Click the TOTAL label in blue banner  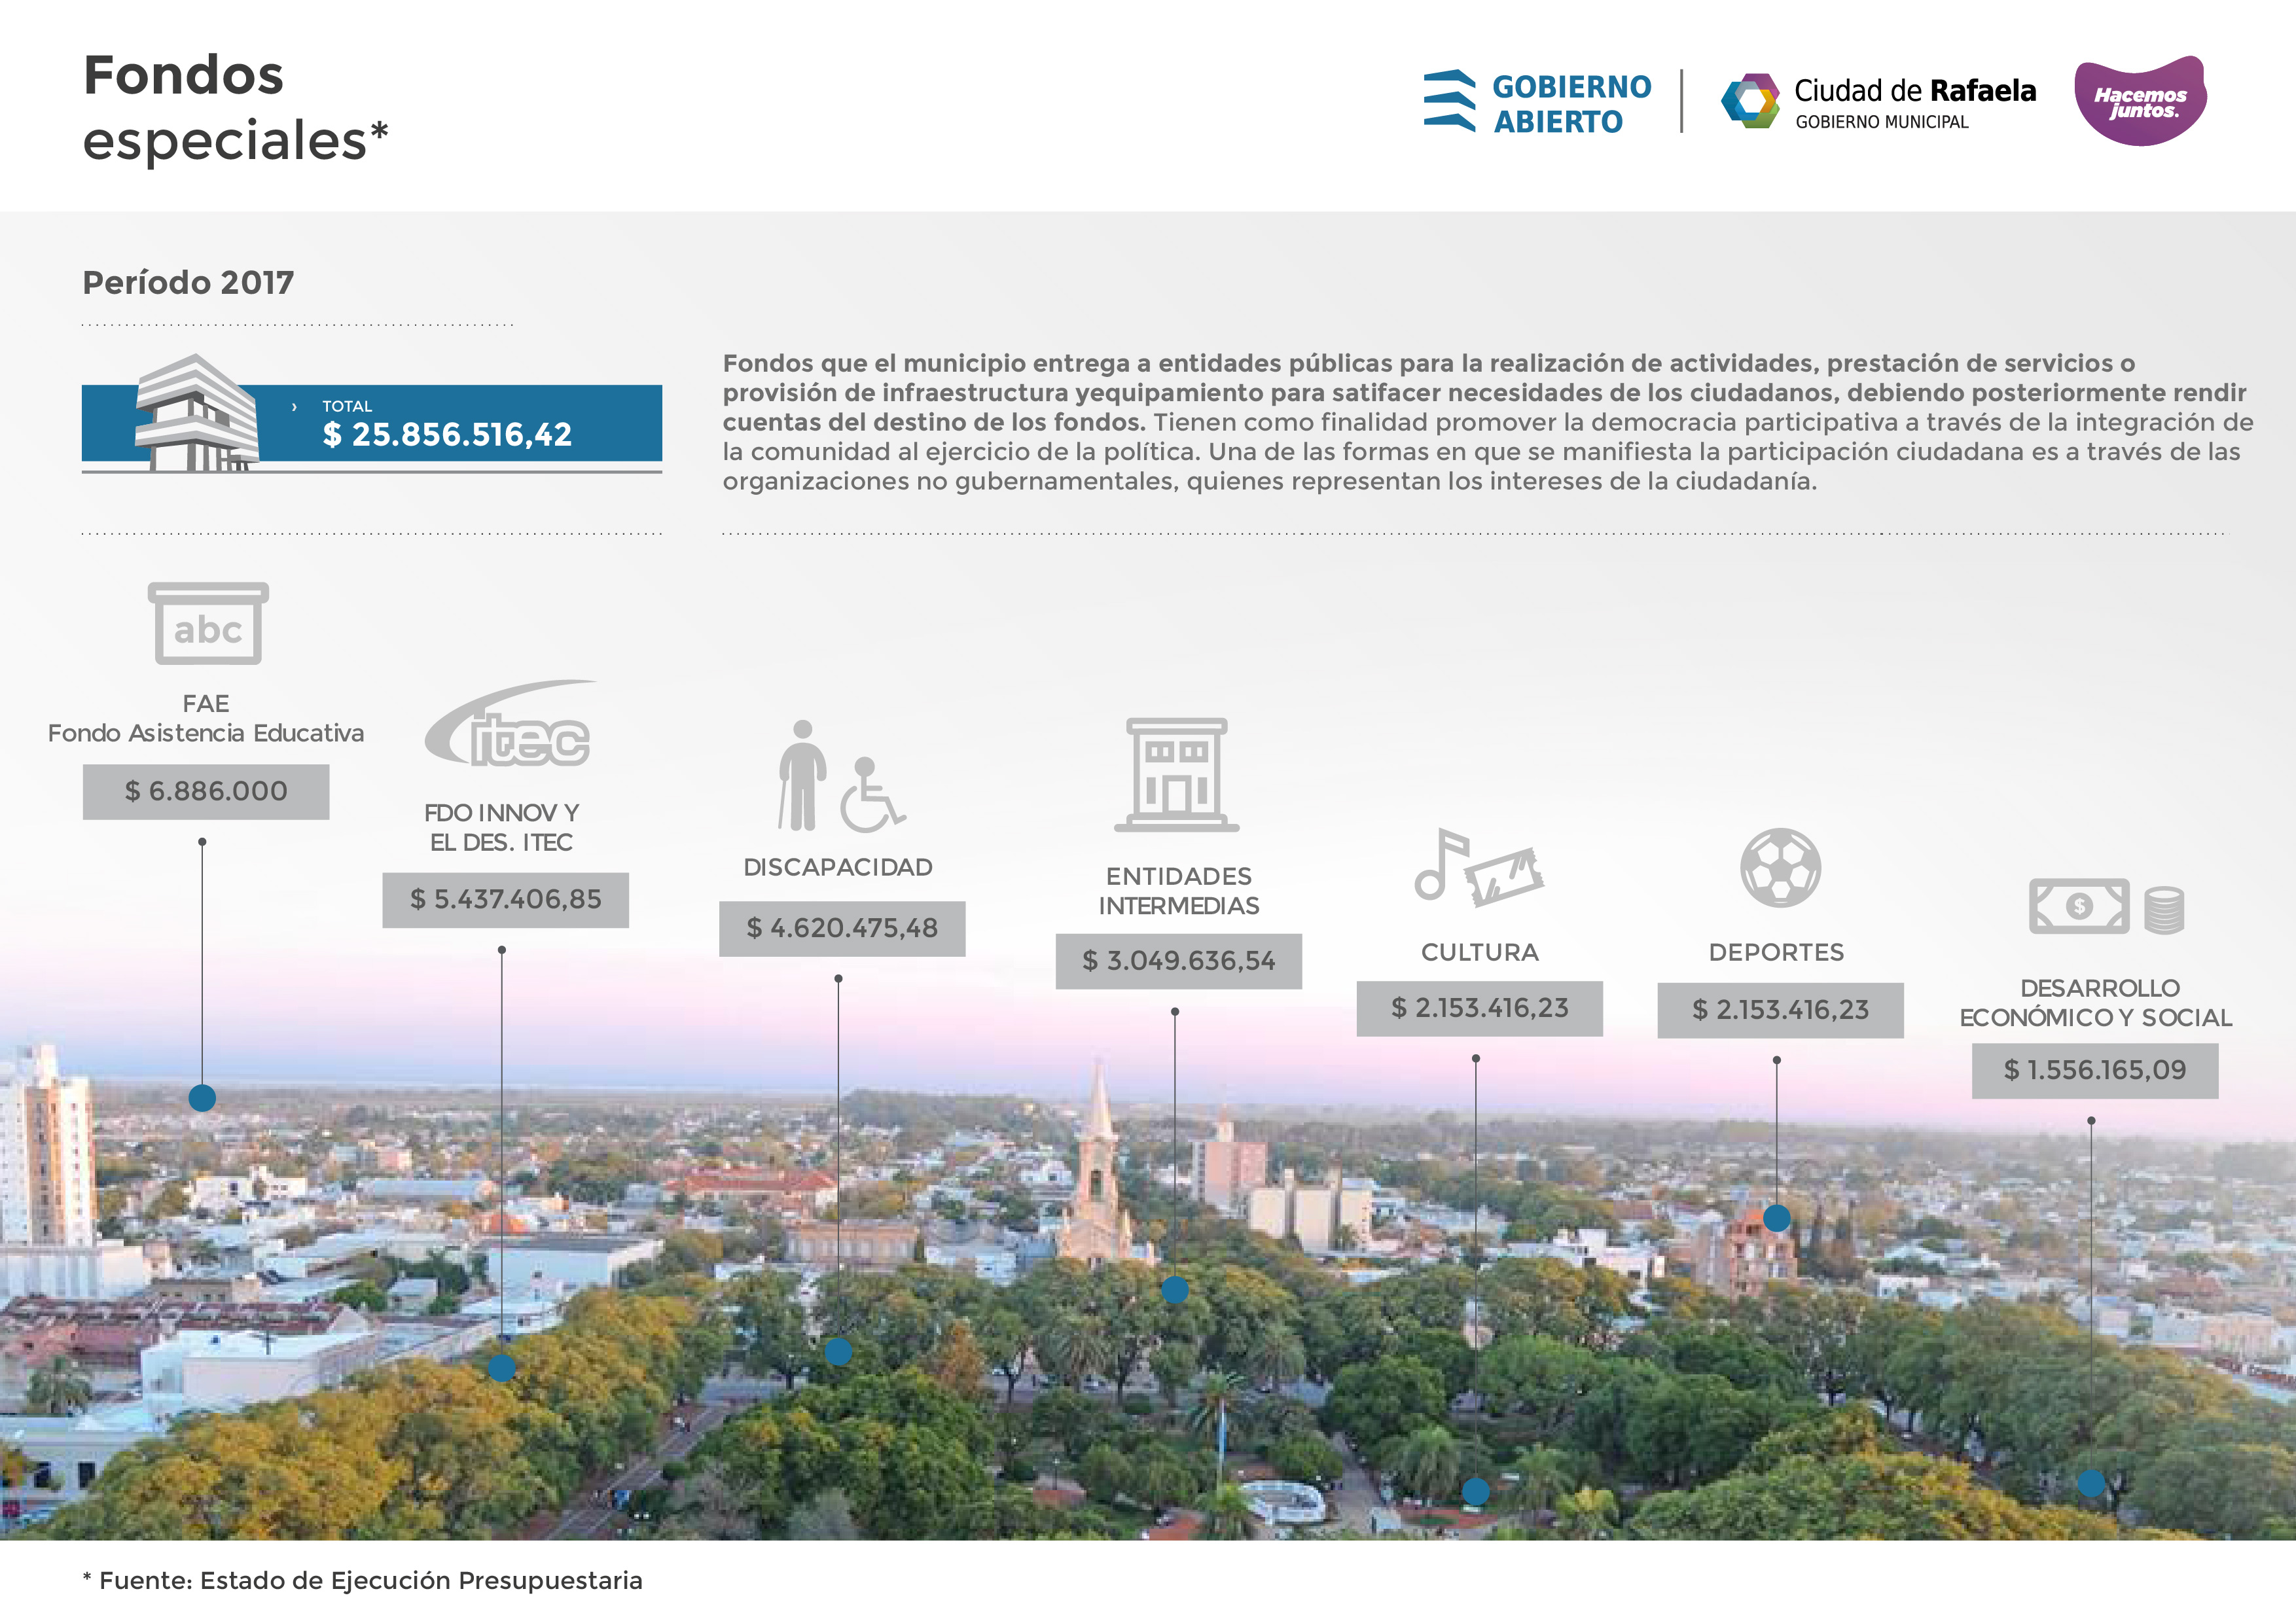click(347, 407)
